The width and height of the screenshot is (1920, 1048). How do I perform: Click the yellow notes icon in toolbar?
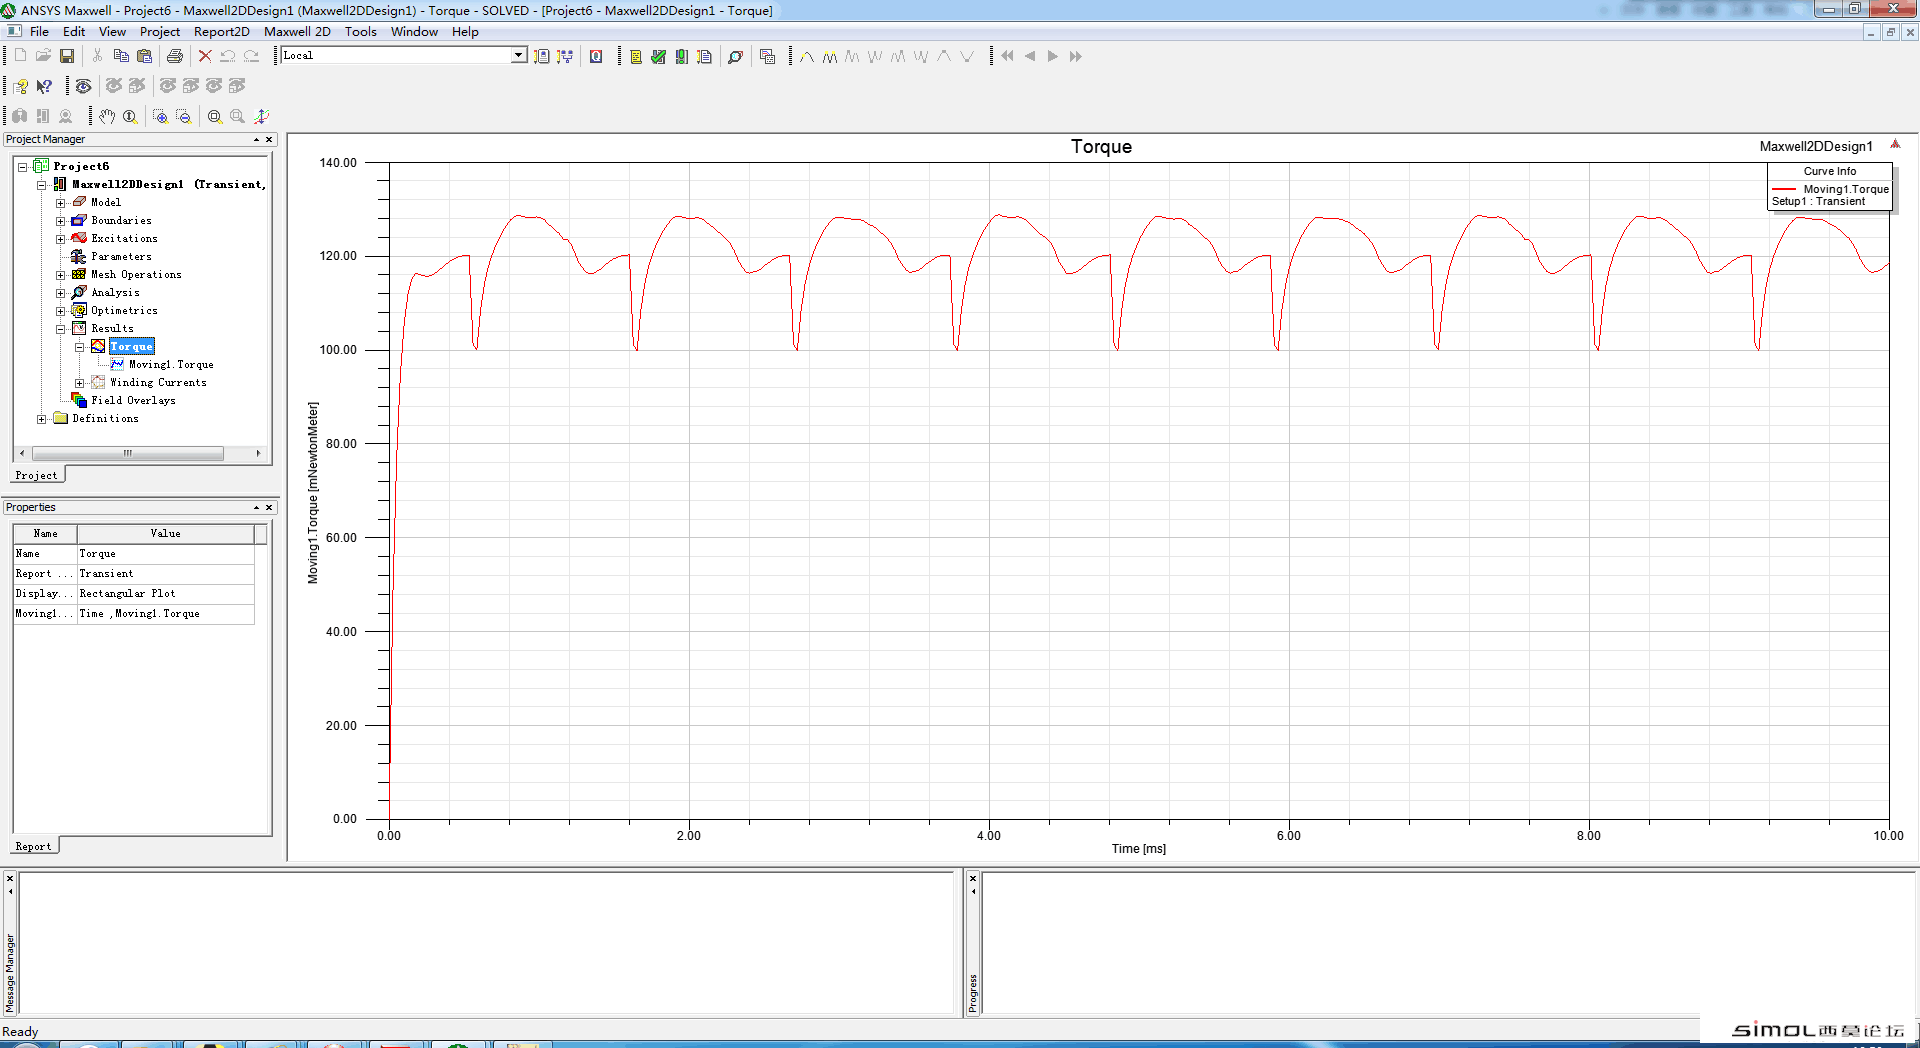(x=635, y=56)
